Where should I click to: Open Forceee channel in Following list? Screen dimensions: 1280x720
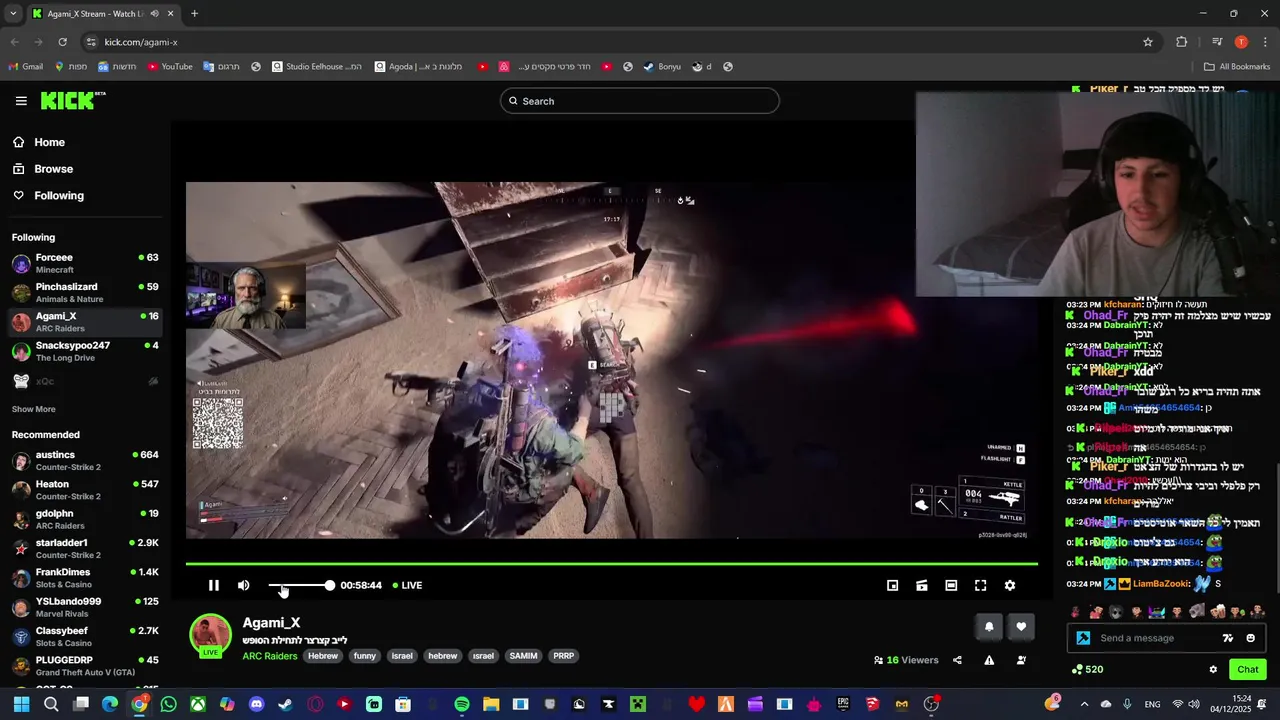pyautogui.click(x=85, y=263)
